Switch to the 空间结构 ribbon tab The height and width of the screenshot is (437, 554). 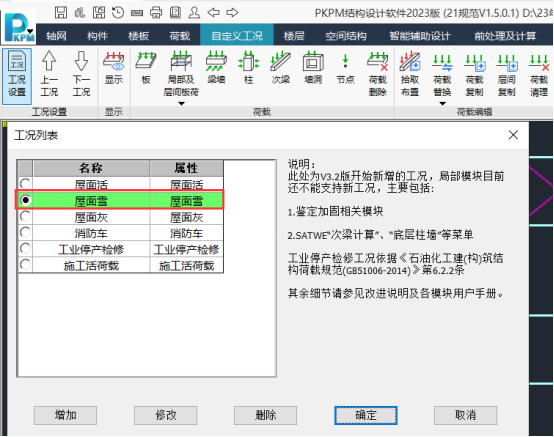pyautogui.click(x=346, y=36)
